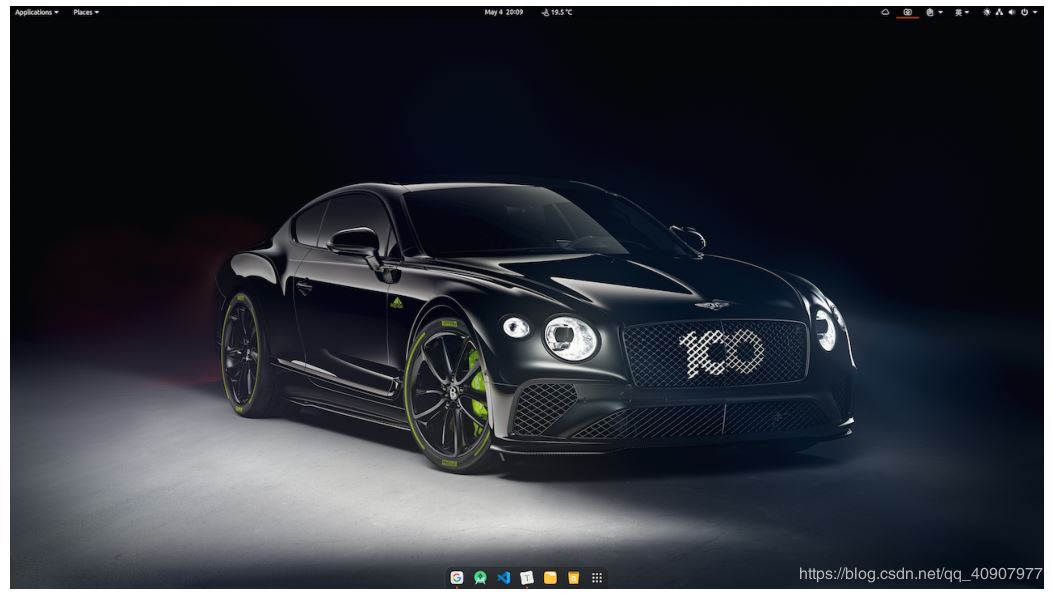Open the date and time panel
The image size is (1053, 593).
[x=504, y=12]
